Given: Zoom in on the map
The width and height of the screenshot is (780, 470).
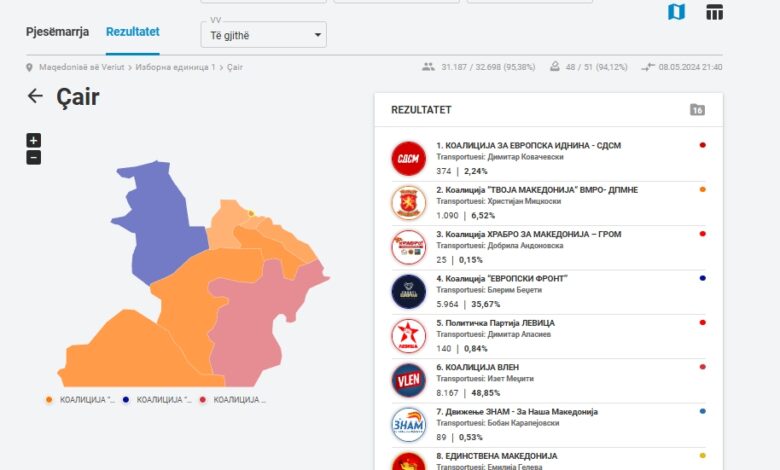Looking at the screenshot, I should pyautogui.click(x=33, y=141).
